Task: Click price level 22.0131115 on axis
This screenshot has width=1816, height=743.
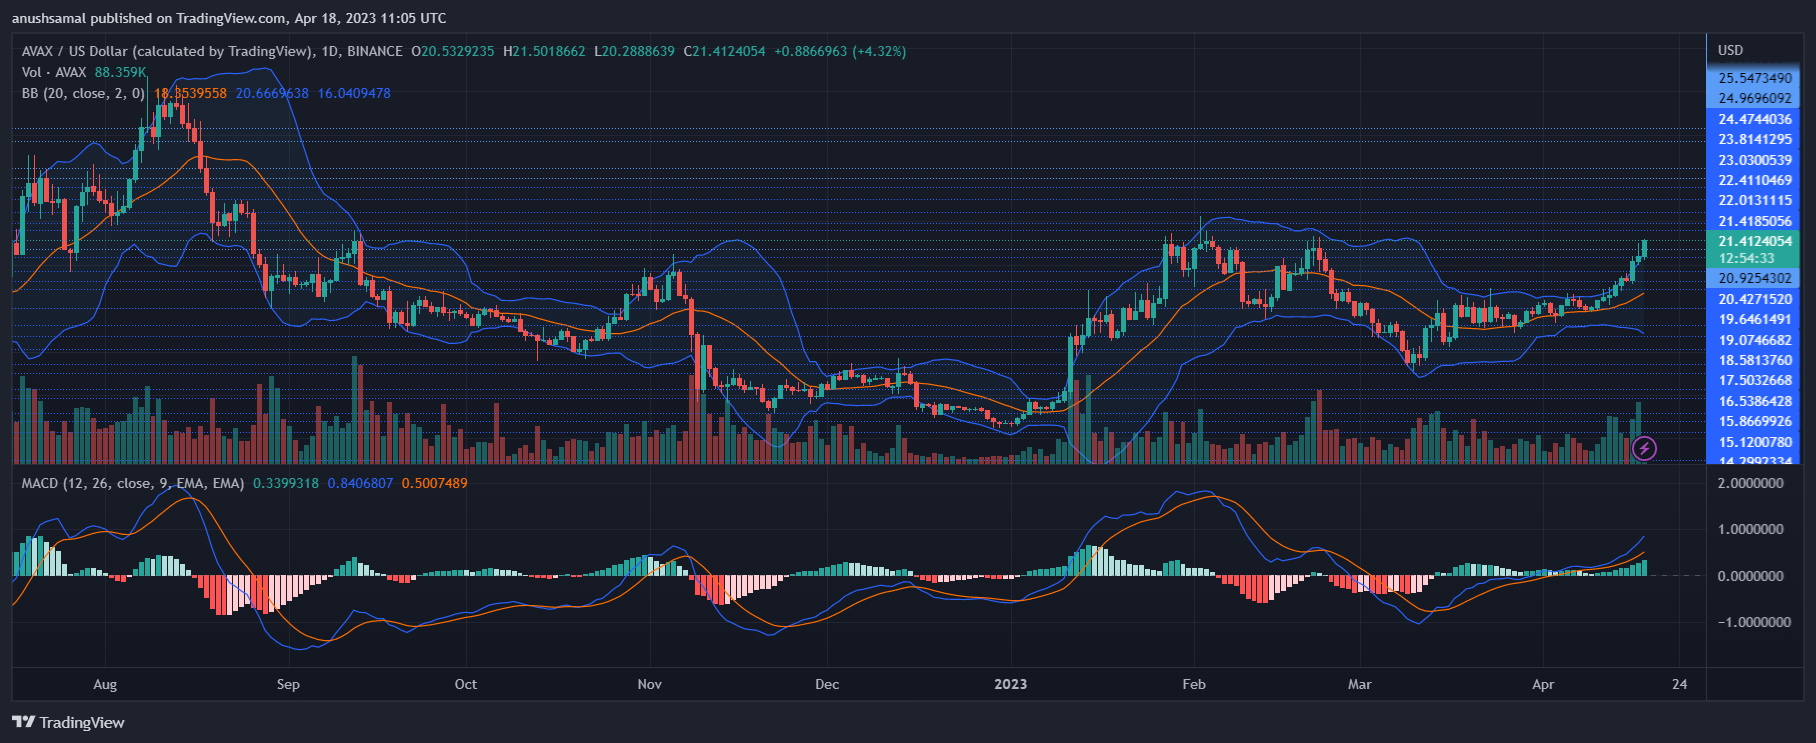Action: click(x=1755, y=200)
